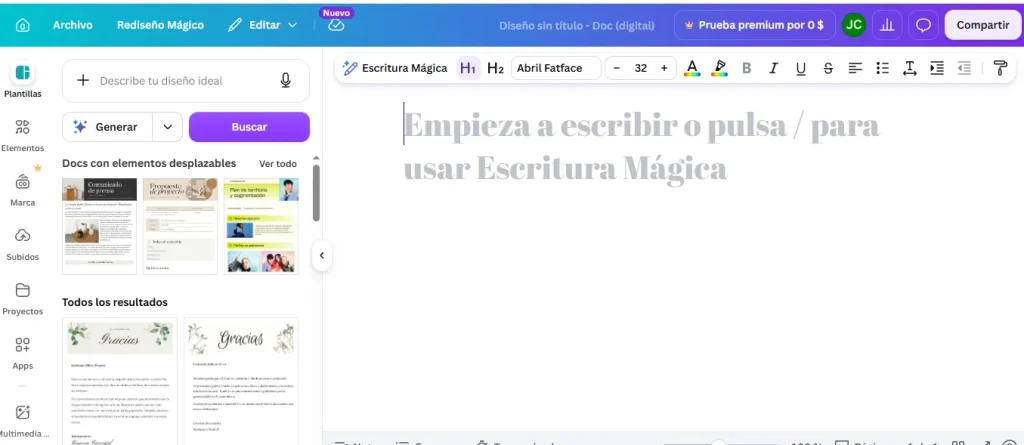Click Ver todo link
The width and height of the screenshot is (1024, 445).
click(x=278, y=163)
